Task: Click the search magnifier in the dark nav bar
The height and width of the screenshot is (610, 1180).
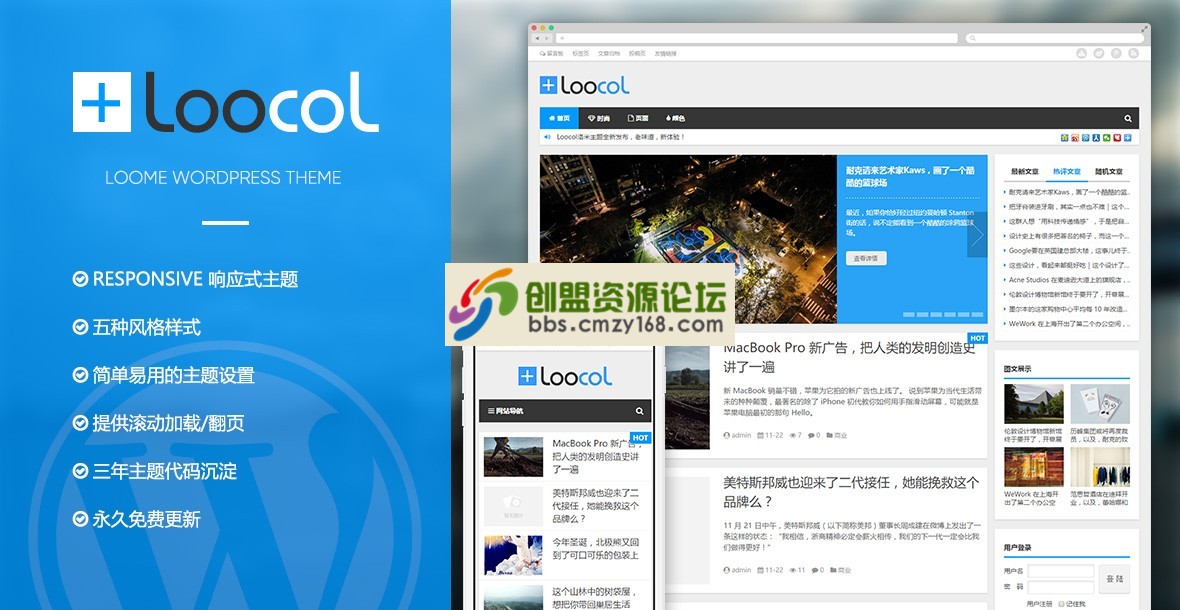Action: pos(1128,118)
